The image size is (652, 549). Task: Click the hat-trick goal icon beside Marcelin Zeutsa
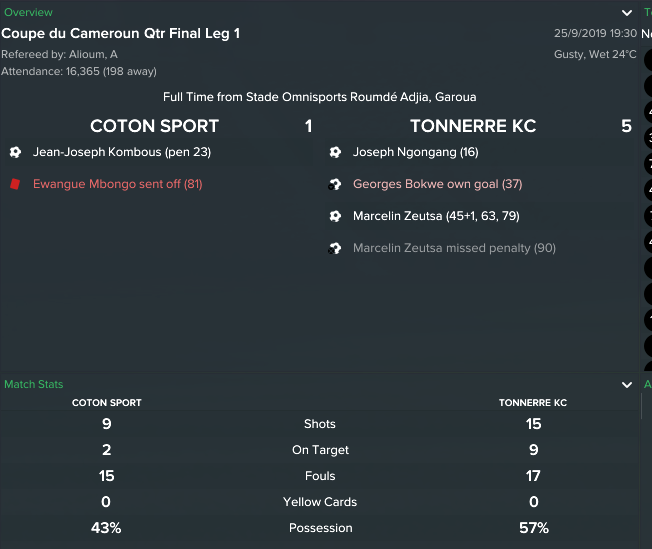(x=335, y=216)
